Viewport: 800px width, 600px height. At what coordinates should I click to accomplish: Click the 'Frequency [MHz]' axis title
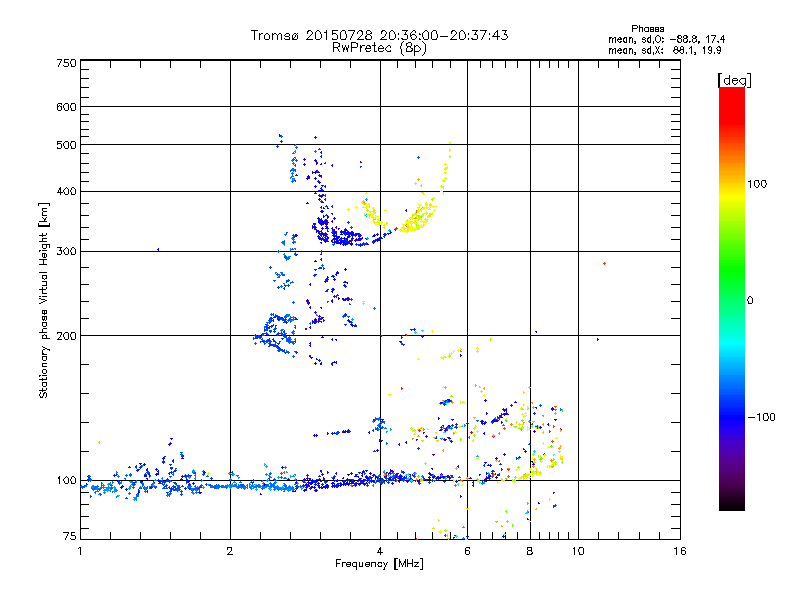pos(379,564)
